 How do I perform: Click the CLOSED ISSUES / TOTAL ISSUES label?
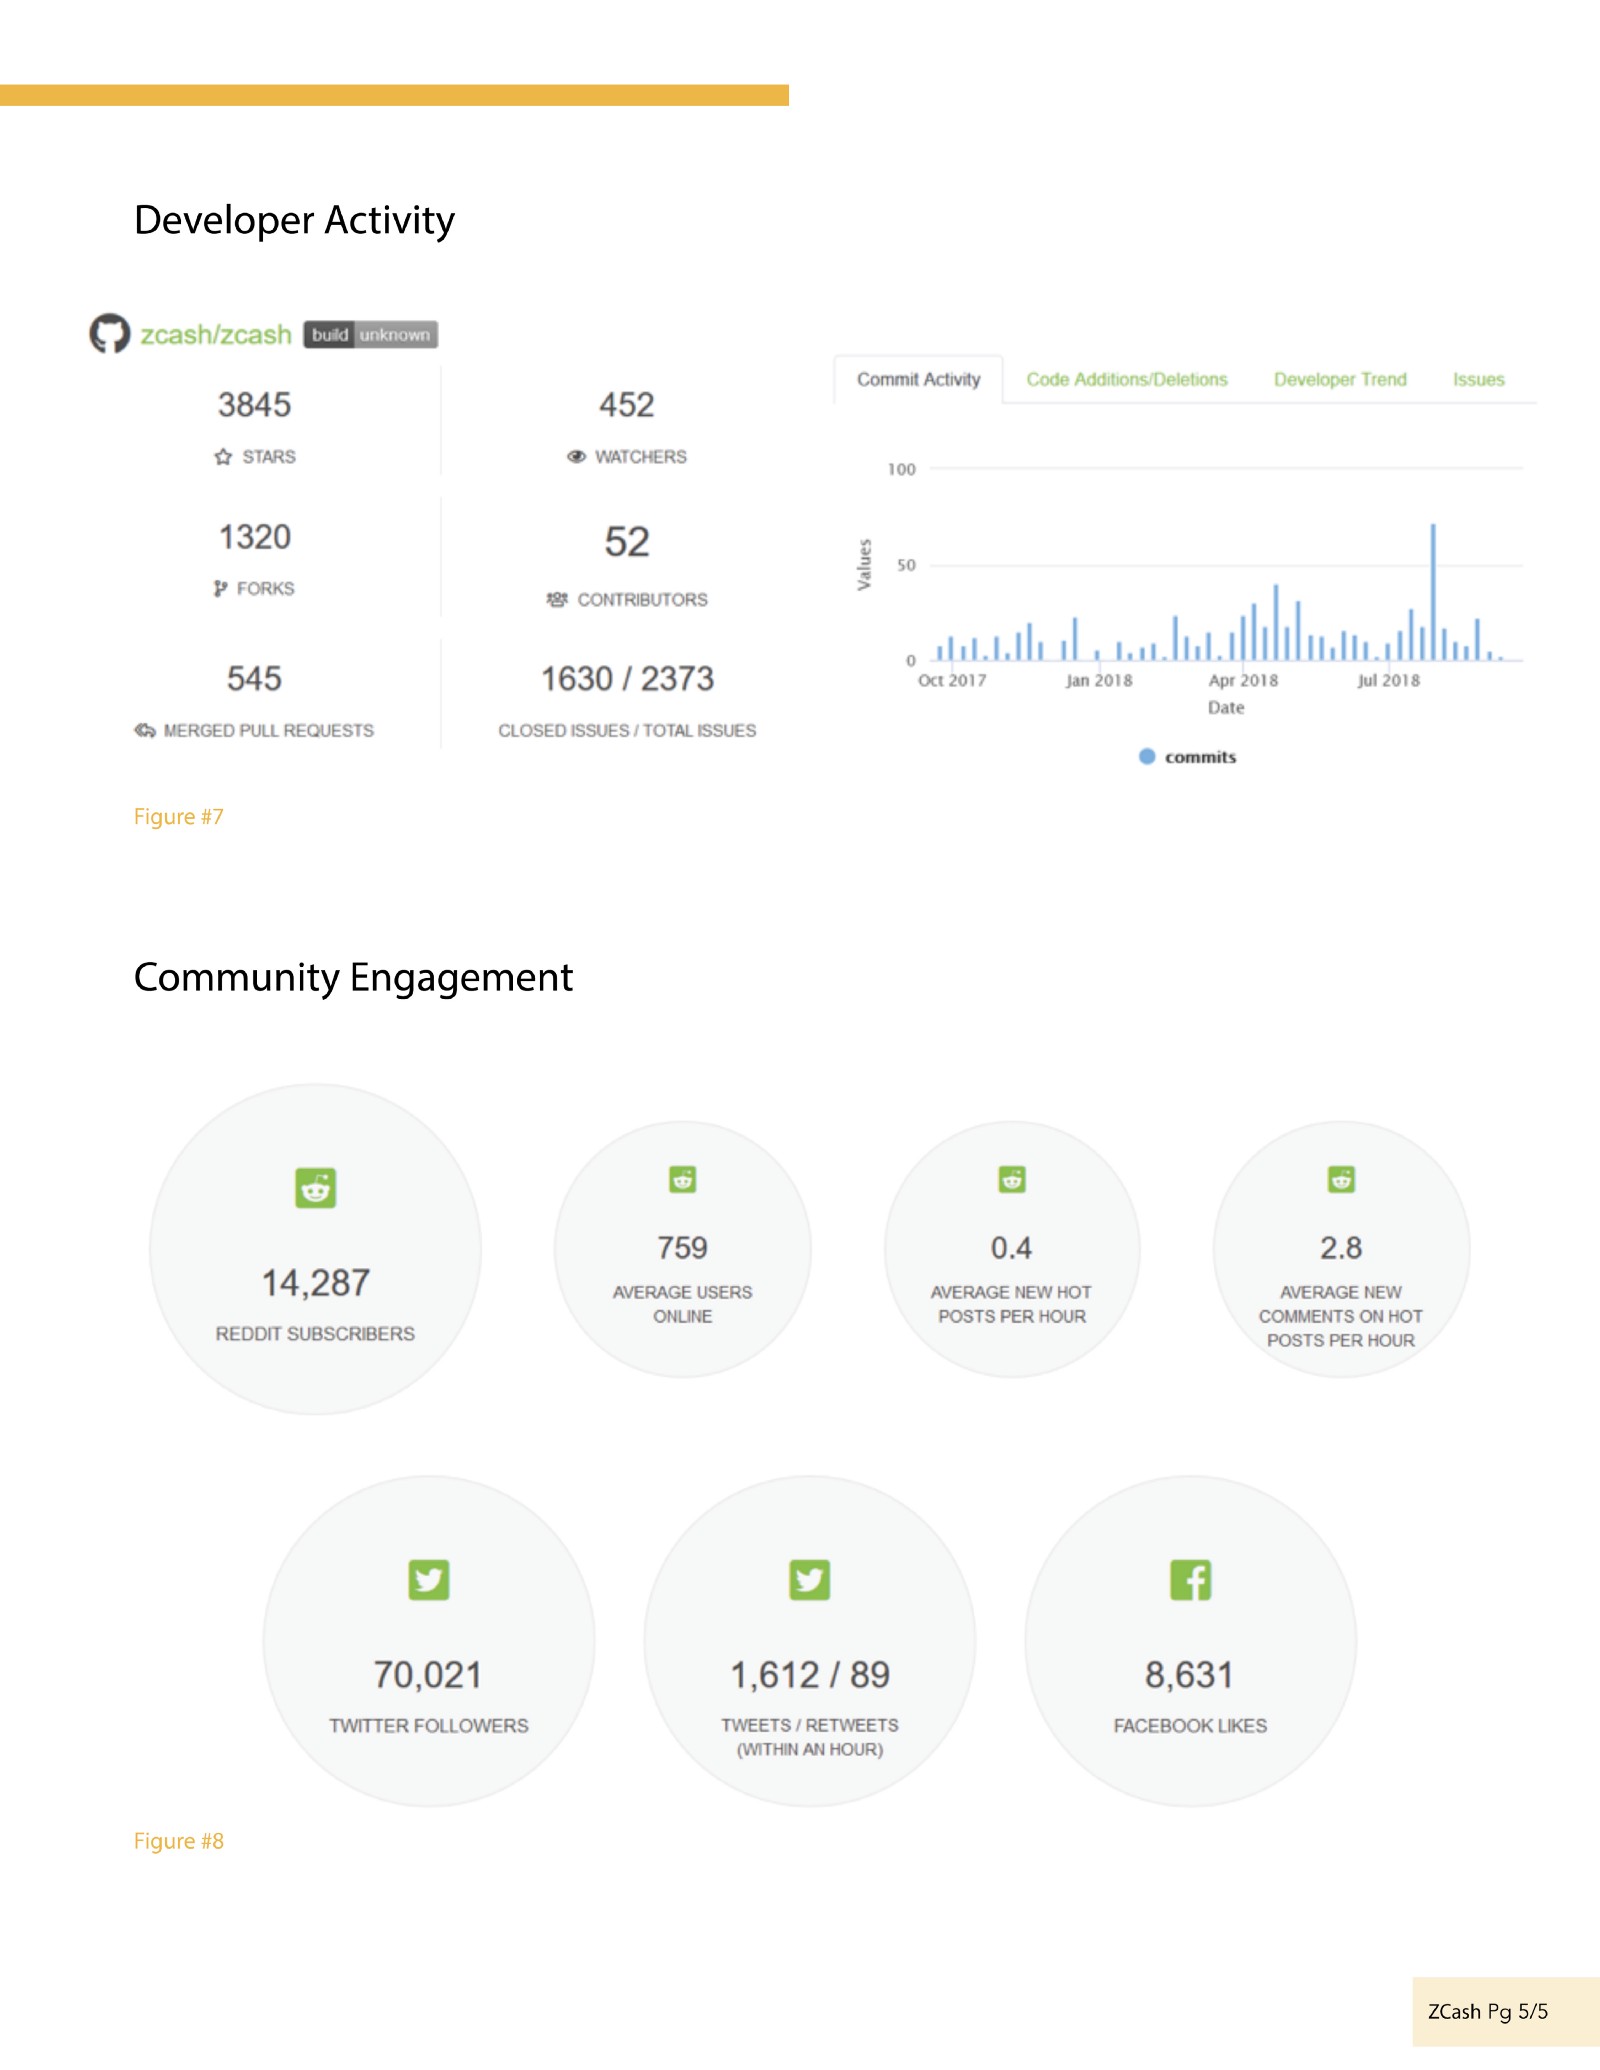pyautogui.click(x=627, y=731)
